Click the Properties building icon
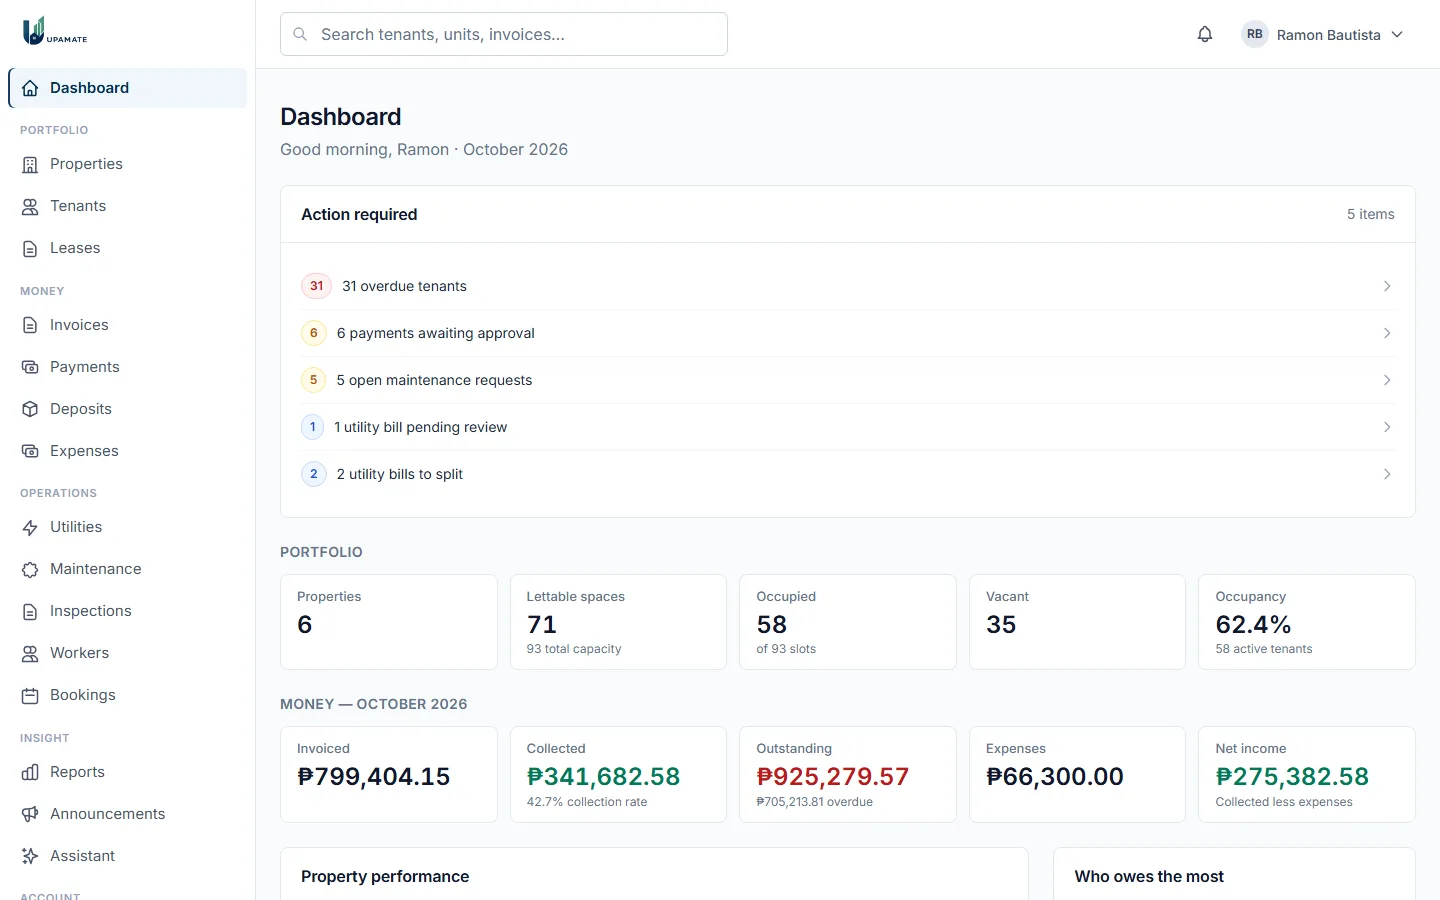The width and height of the screenshot is (1440, 900). (x=30, y=164)
